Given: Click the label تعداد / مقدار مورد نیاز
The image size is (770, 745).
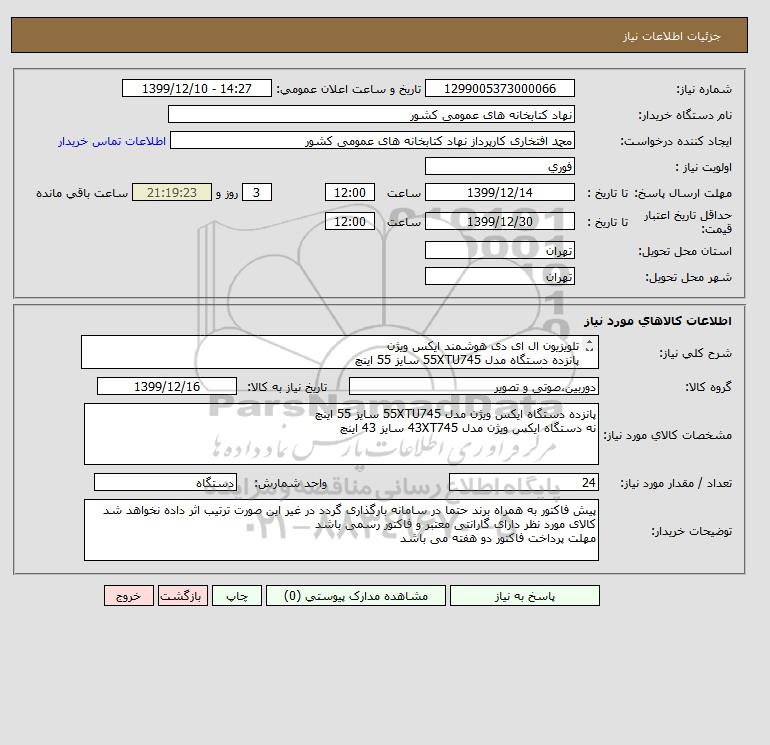Looking at the screenshot, I should tap(676, 483).
